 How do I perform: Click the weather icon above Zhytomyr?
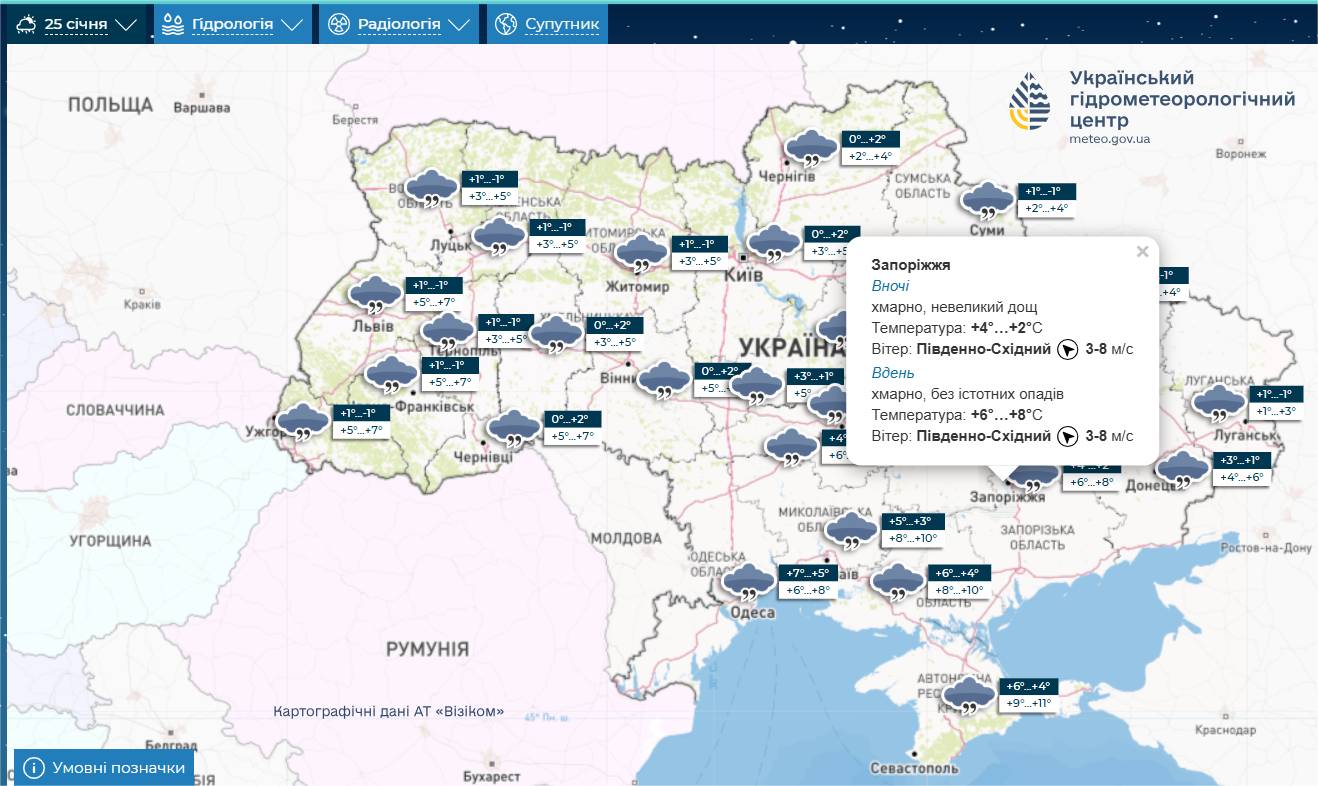(x=641, y=254)
